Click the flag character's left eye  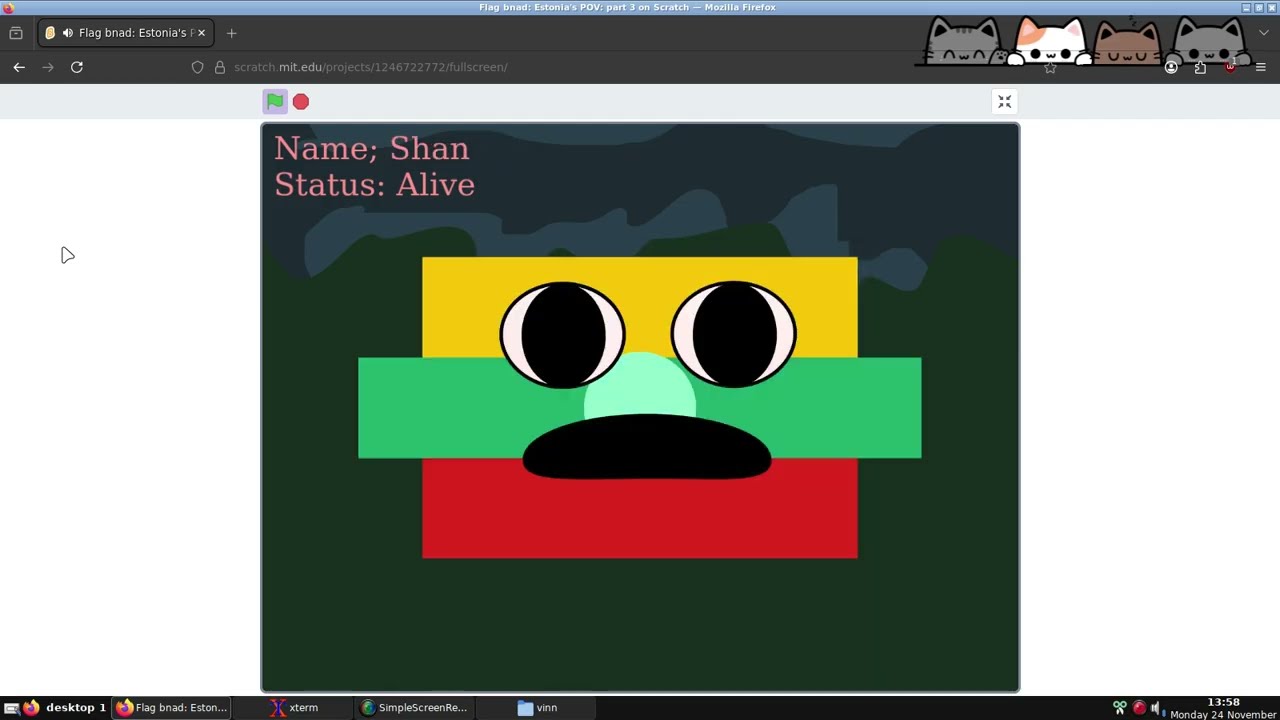coord(563,334)
